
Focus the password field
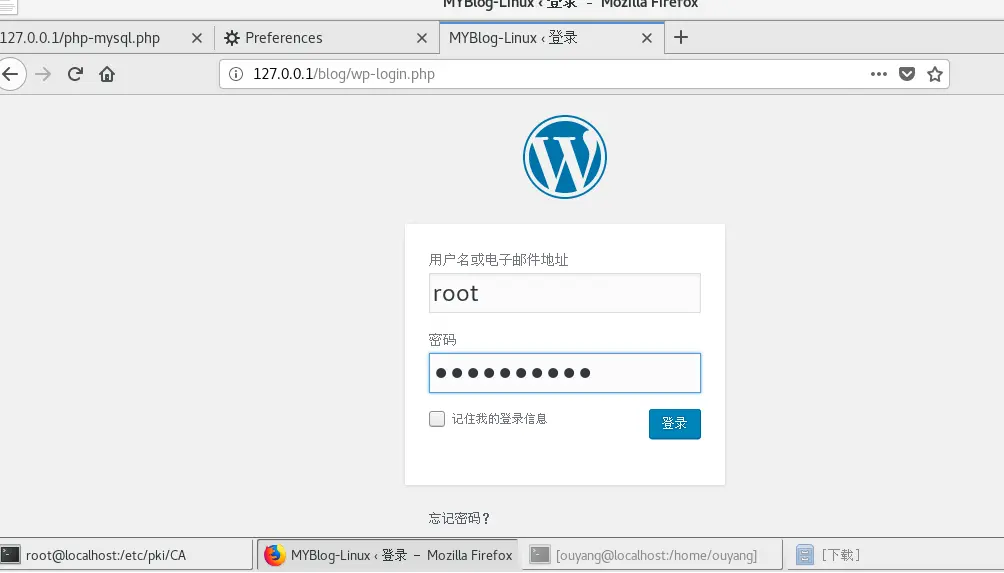(565, 373)
